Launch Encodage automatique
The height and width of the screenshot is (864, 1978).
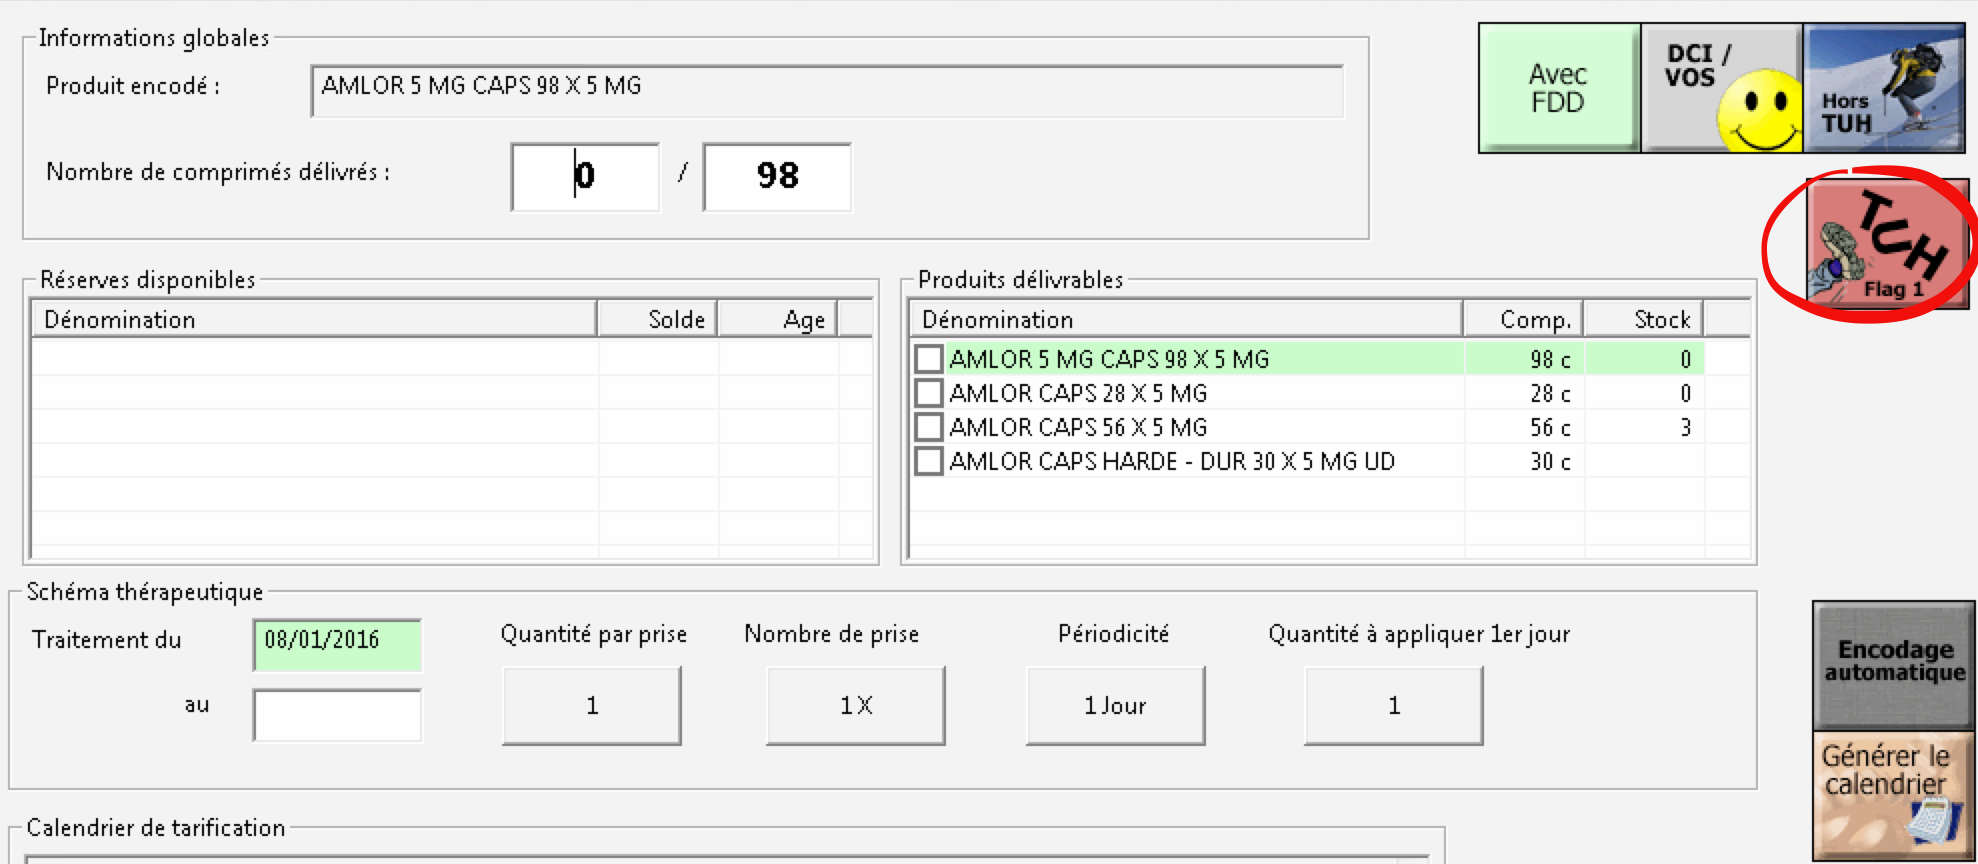[1893, 664]
